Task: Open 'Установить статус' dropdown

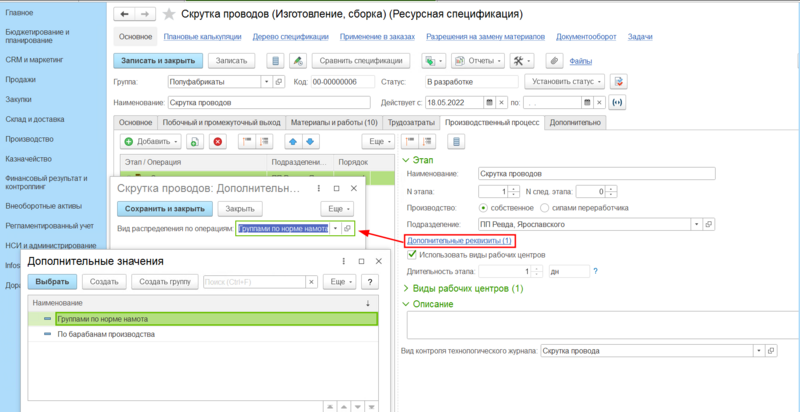Action: coord(565,82)
